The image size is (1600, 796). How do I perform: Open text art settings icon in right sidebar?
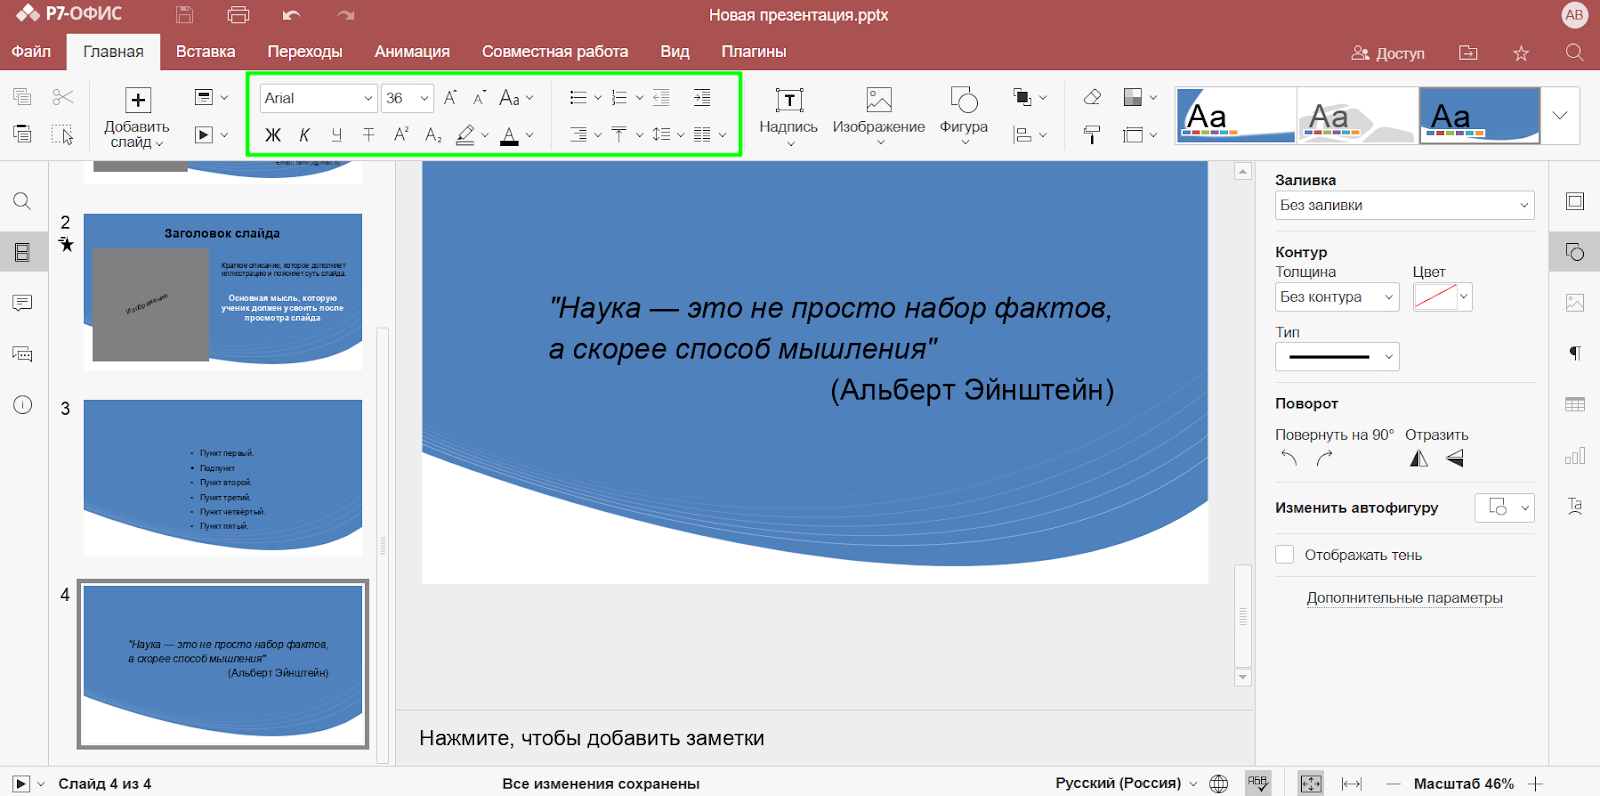[1575, 506]
